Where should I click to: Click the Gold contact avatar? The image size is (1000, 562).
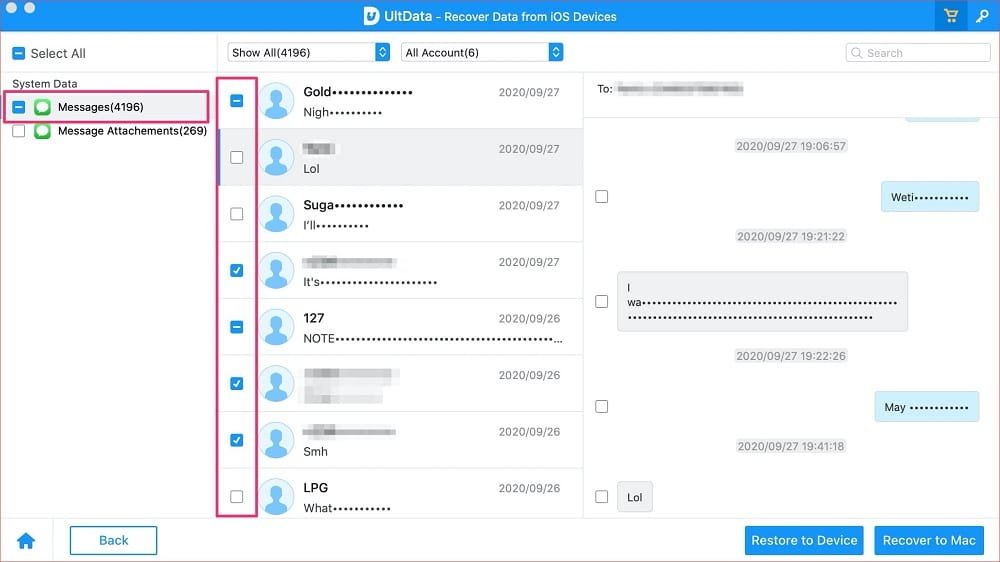[276, 101]
